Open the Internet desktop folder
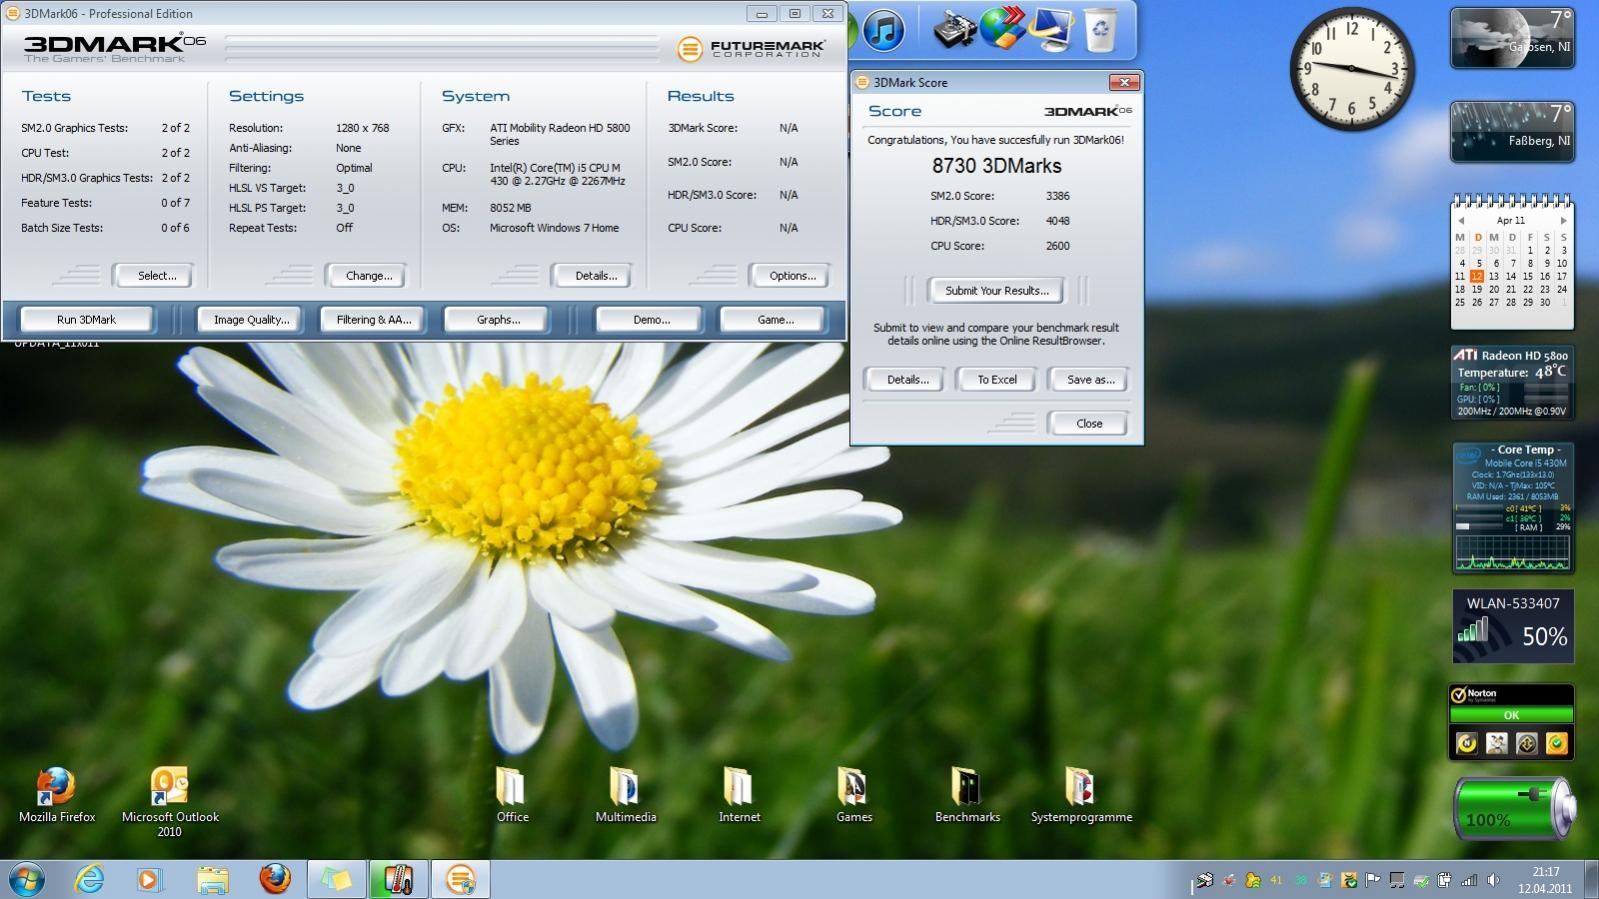 click(x=739, y=796)
